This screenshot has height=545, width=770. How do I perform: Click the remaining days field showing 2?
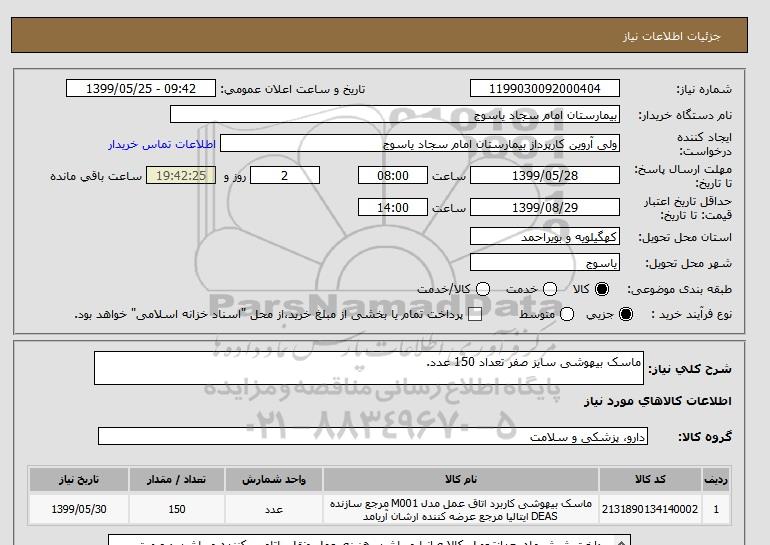pyautogui.click(x=285, y=175)
